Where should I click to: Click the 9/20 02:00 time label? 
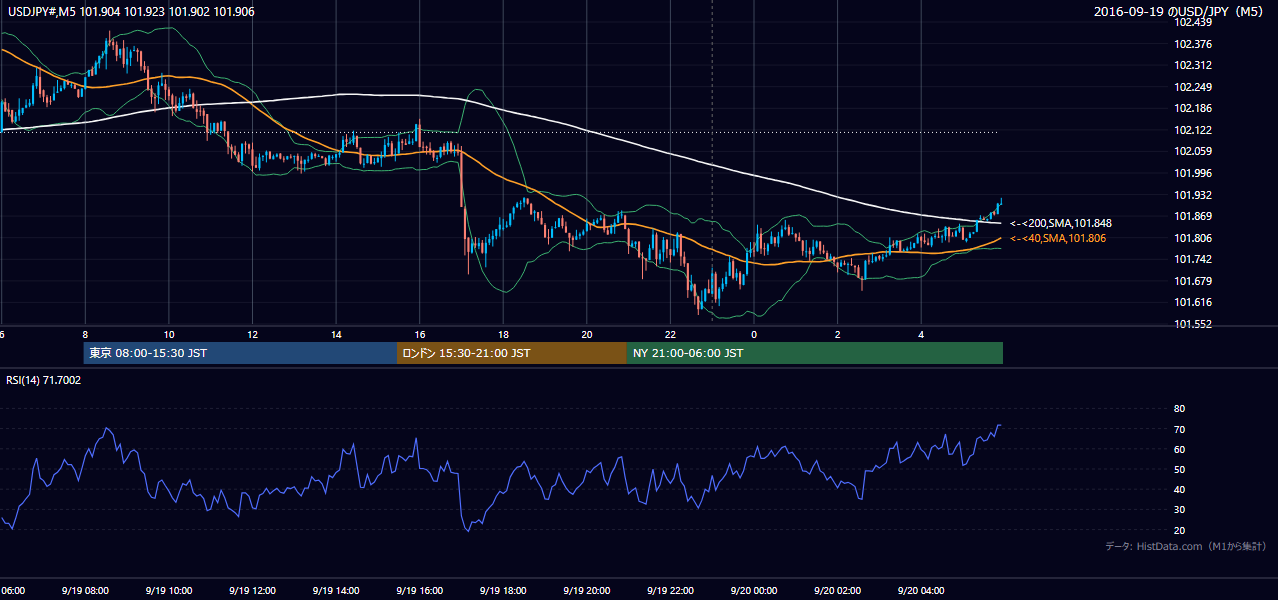(837, 591)
